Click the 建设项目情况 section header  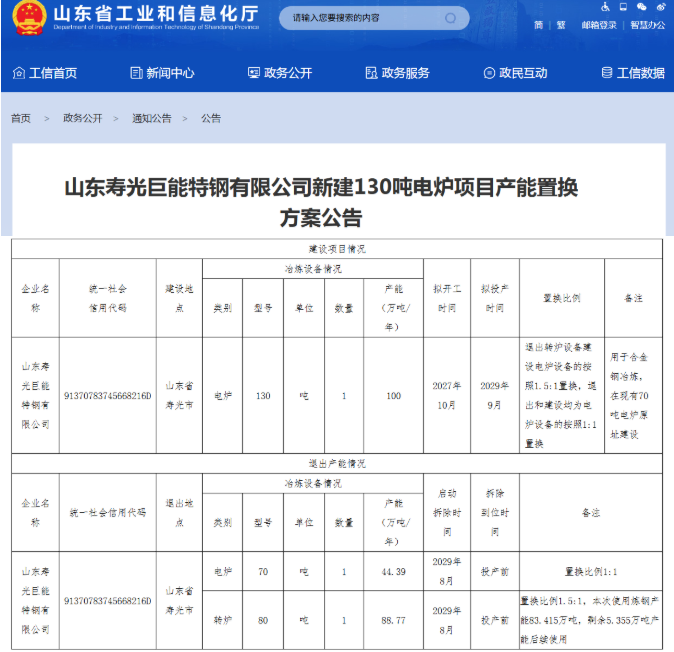coord(337,249)
